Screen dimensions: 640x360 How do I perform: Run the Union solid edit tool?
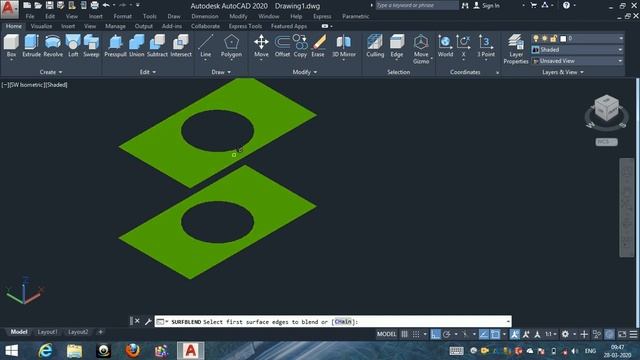tap(136, 45)
